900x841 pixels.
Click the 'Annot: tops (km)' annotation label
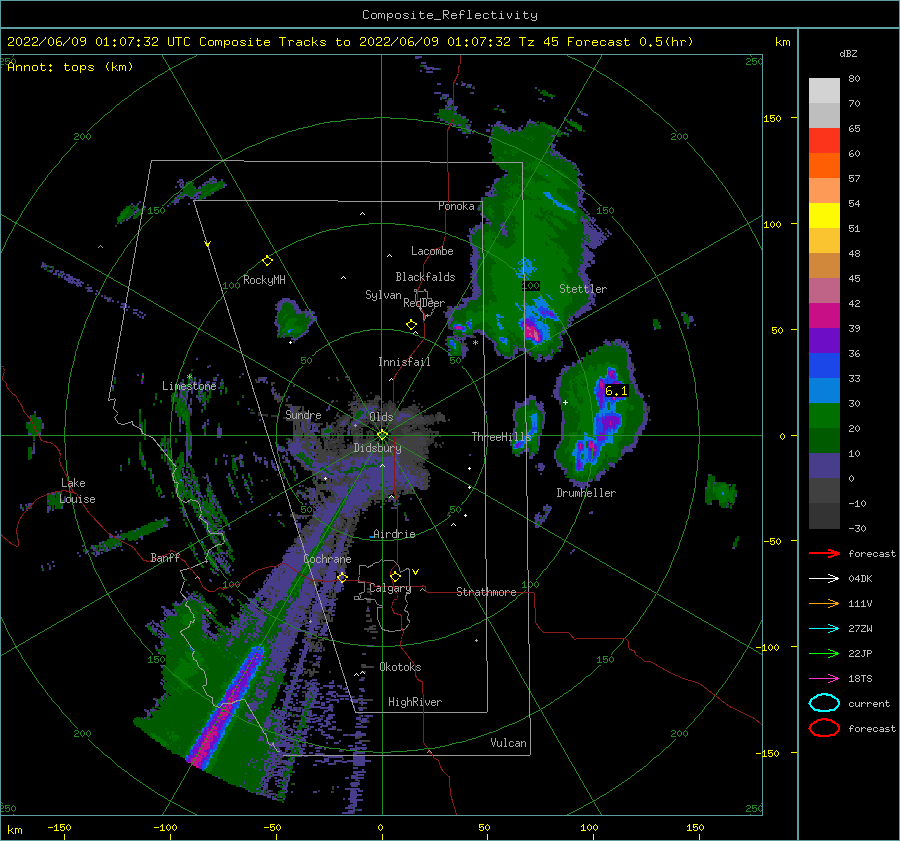[70, 67]
